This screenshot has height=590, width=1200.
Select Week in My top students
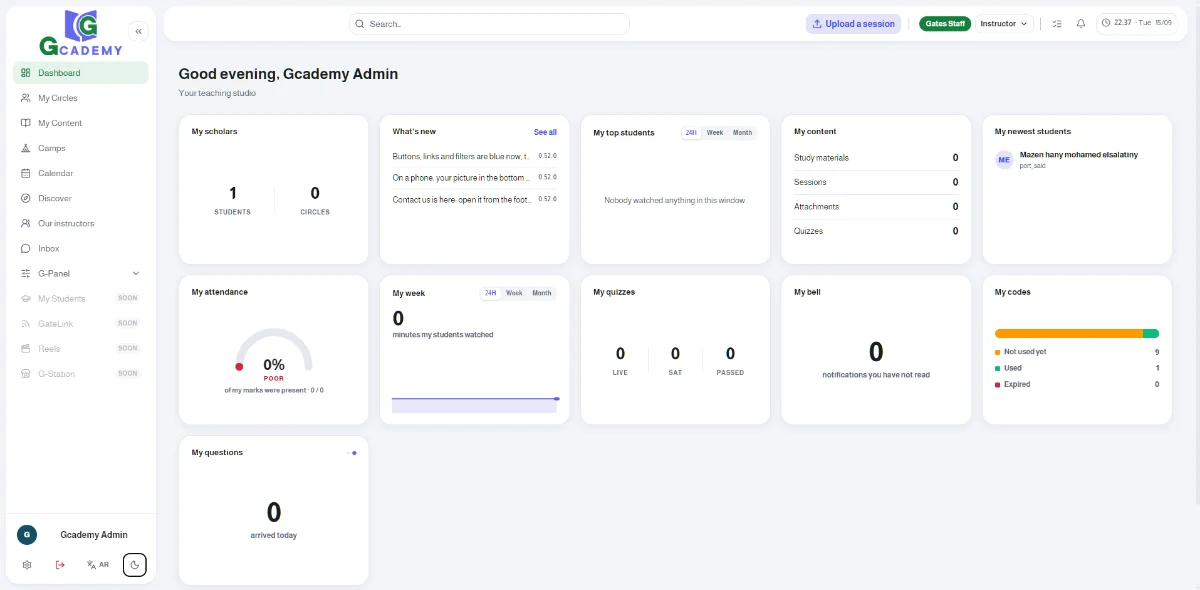pos(715,132)
